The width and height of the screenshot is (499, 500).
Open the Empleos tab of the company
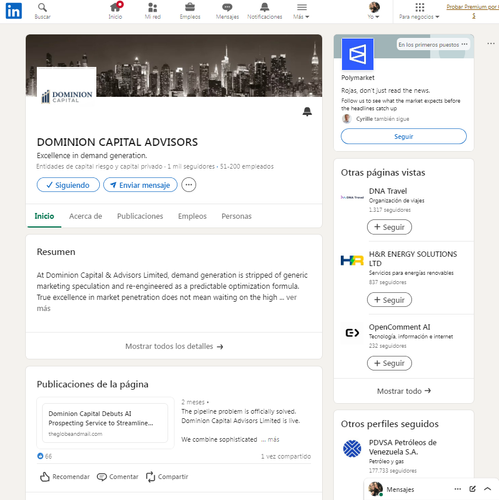point(192,216)
